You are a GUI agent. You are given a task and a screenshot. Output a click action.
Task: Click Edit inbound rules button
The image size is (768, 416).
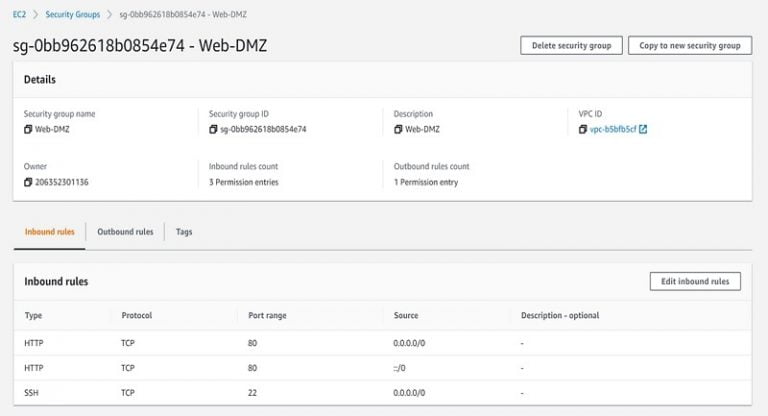pyautogui.click(x=695, y=282)
